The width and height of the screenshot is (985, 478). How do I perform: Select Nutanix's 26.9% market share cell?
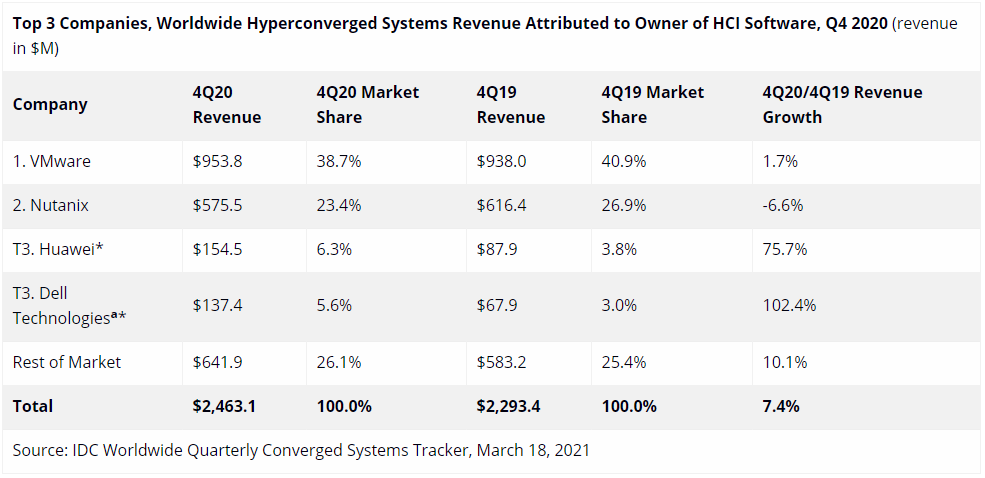623,205
